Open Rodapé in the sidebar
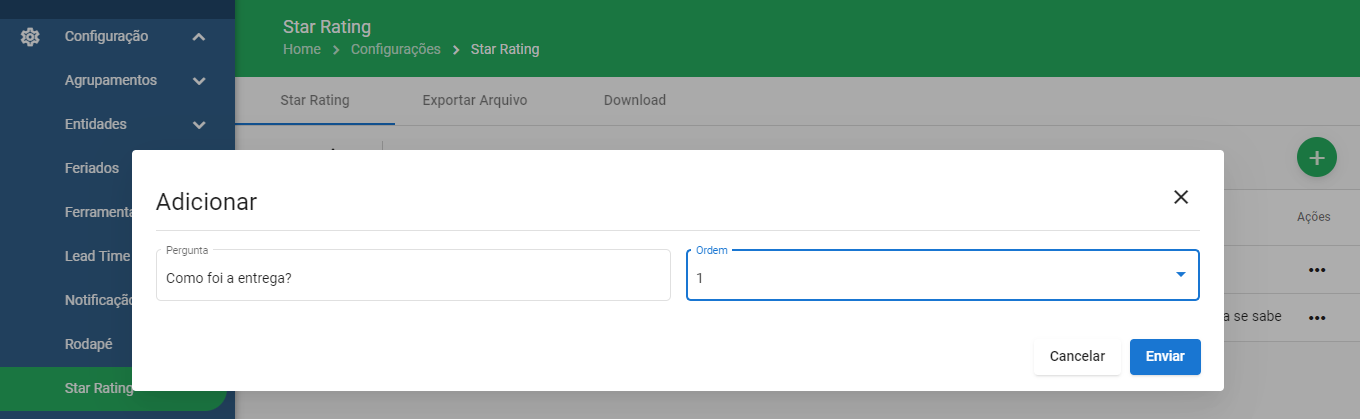The height and width of the screenshot is (419, 1360). [89, 344]
